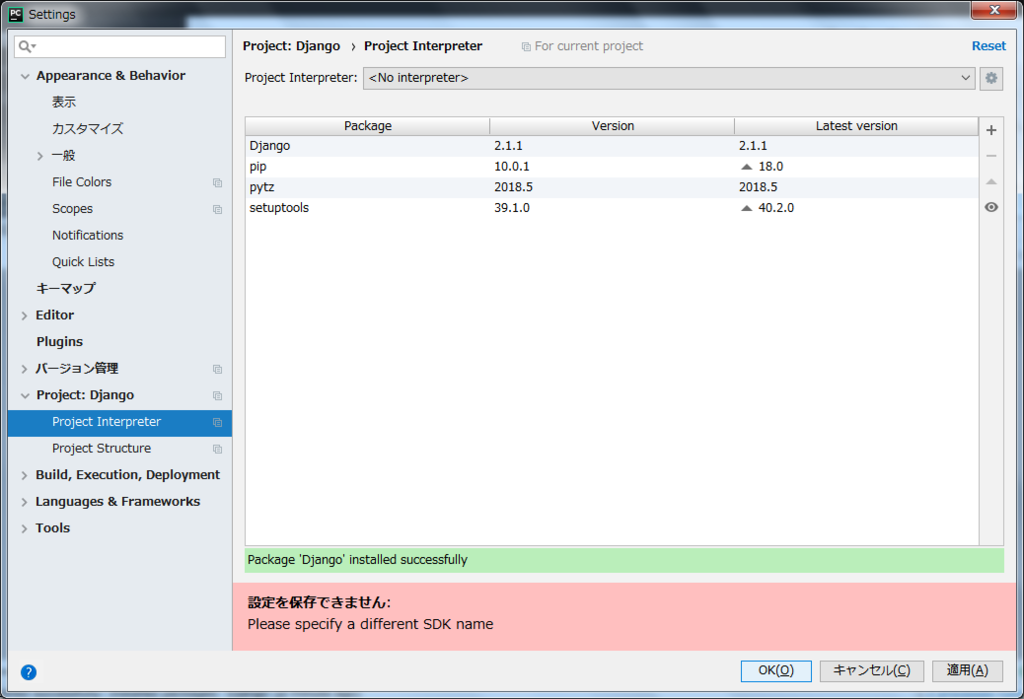Open the Plugins settings page
Image resolution: width=1024 pixels, height=699 pixels.
coord(59,342)
